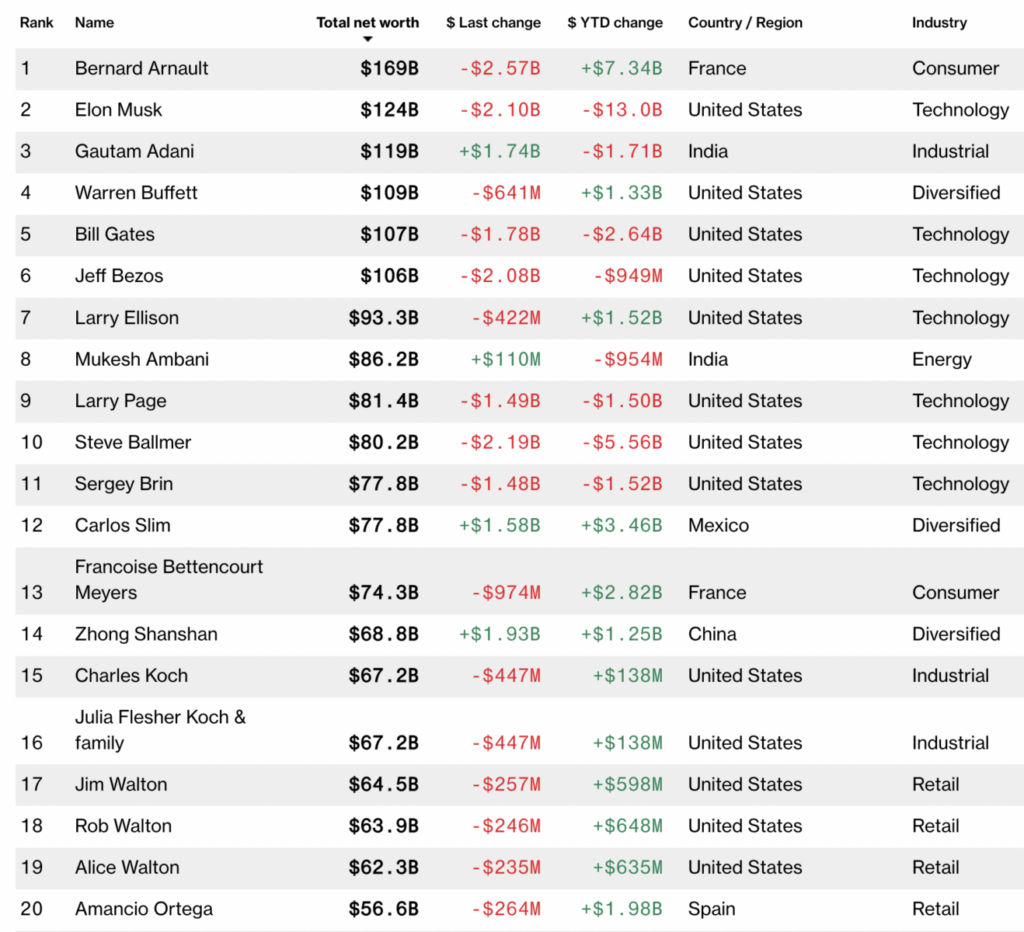Click Mukesh Ambani's $86.2B net worth
1024x932 pixels.
[383, 359]
